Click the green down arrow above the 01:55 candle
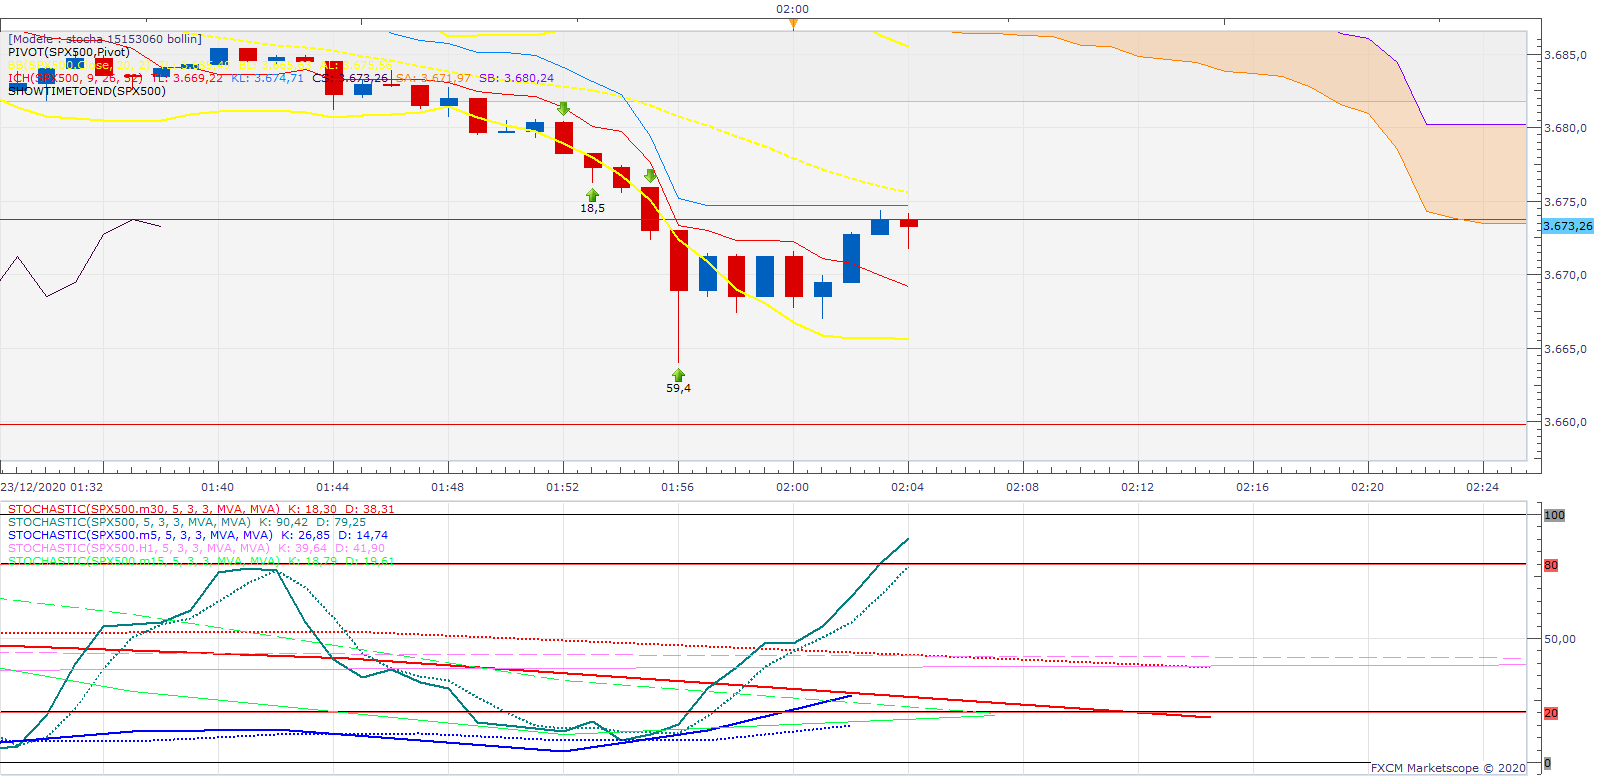 click(x=650, y=176)
